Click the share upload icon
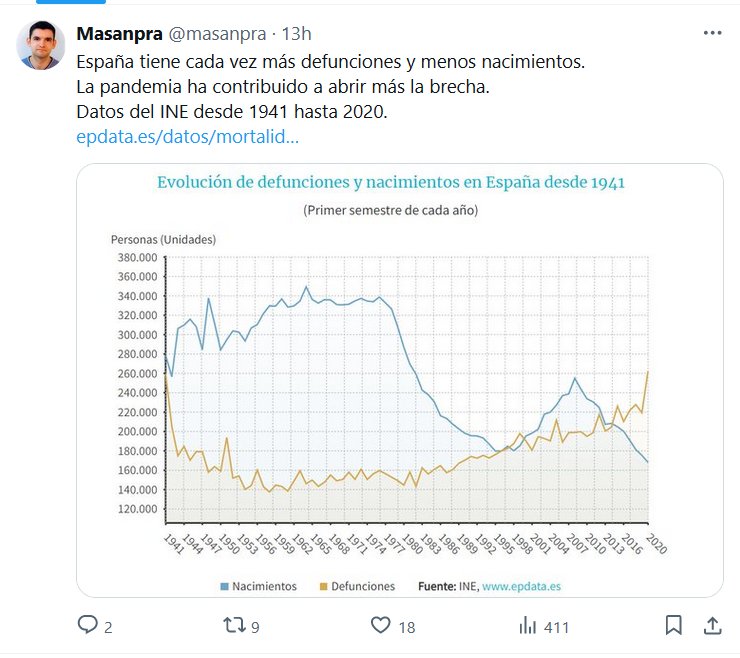 coord(712,626)
